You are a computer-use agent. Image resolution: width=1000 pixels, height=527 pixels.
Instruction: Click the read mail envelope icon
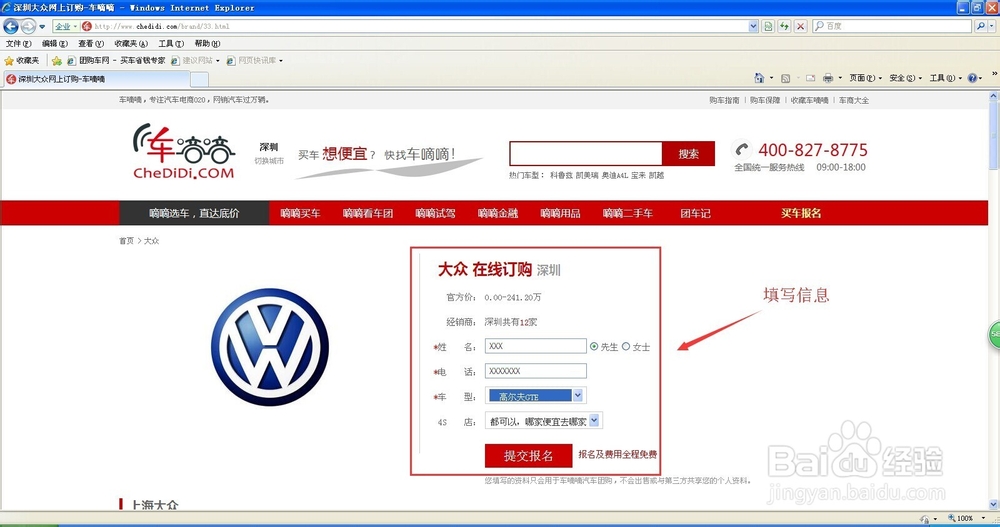coord(811,78)
